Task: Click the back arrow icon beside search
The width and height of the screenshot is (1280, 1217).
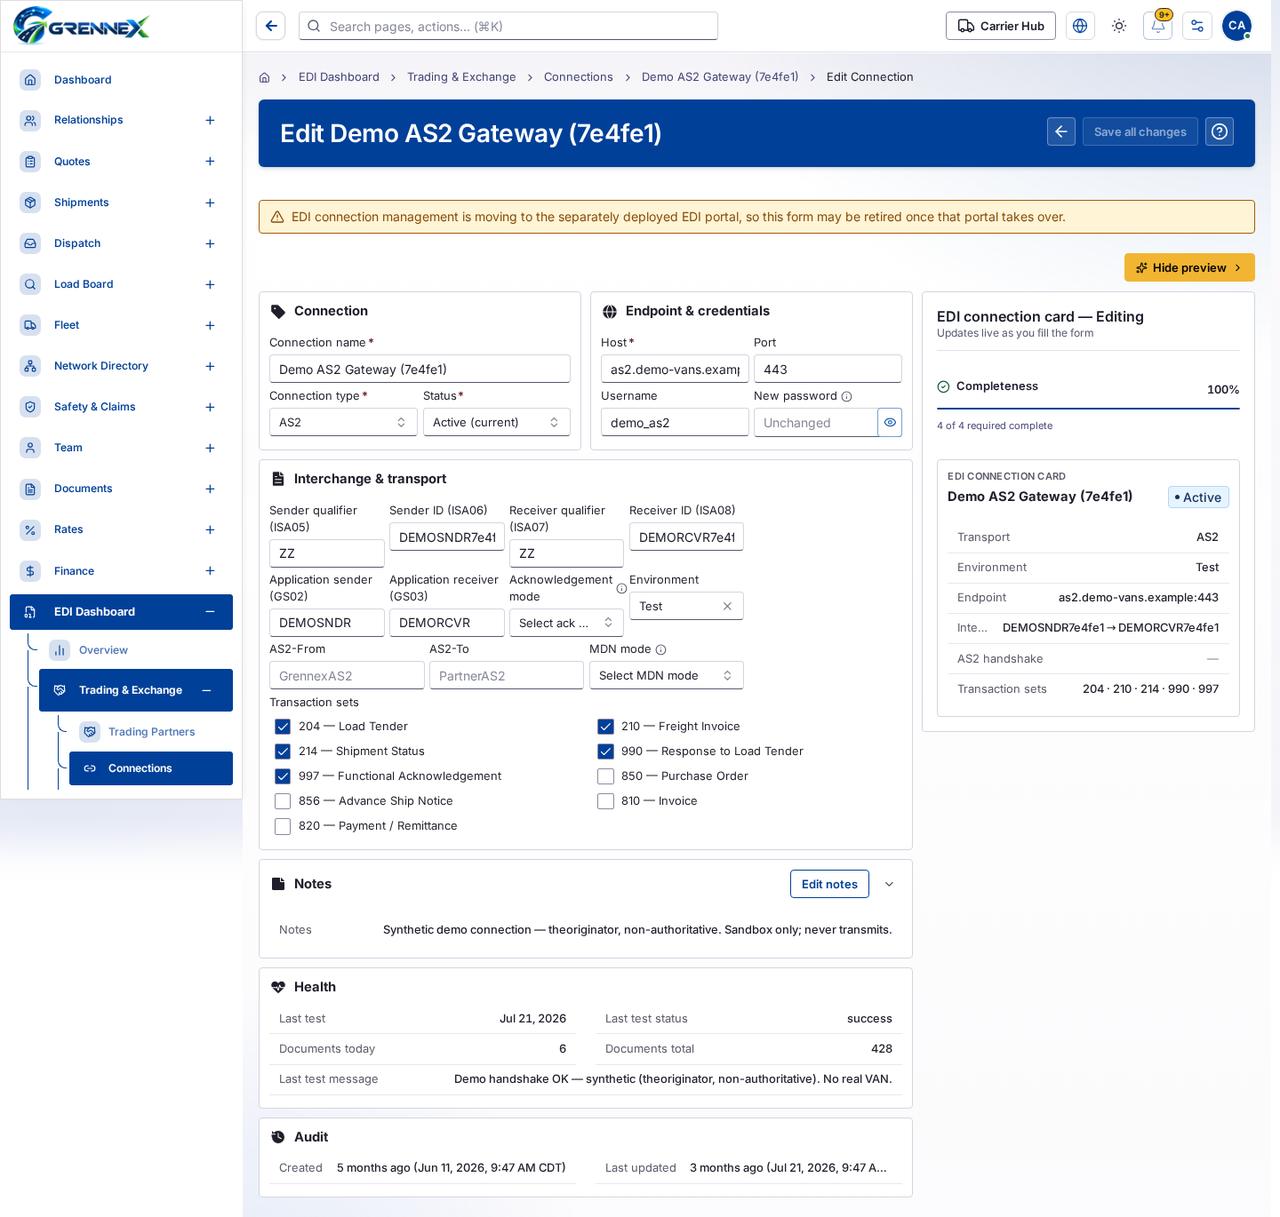Action: pos(271,26)
